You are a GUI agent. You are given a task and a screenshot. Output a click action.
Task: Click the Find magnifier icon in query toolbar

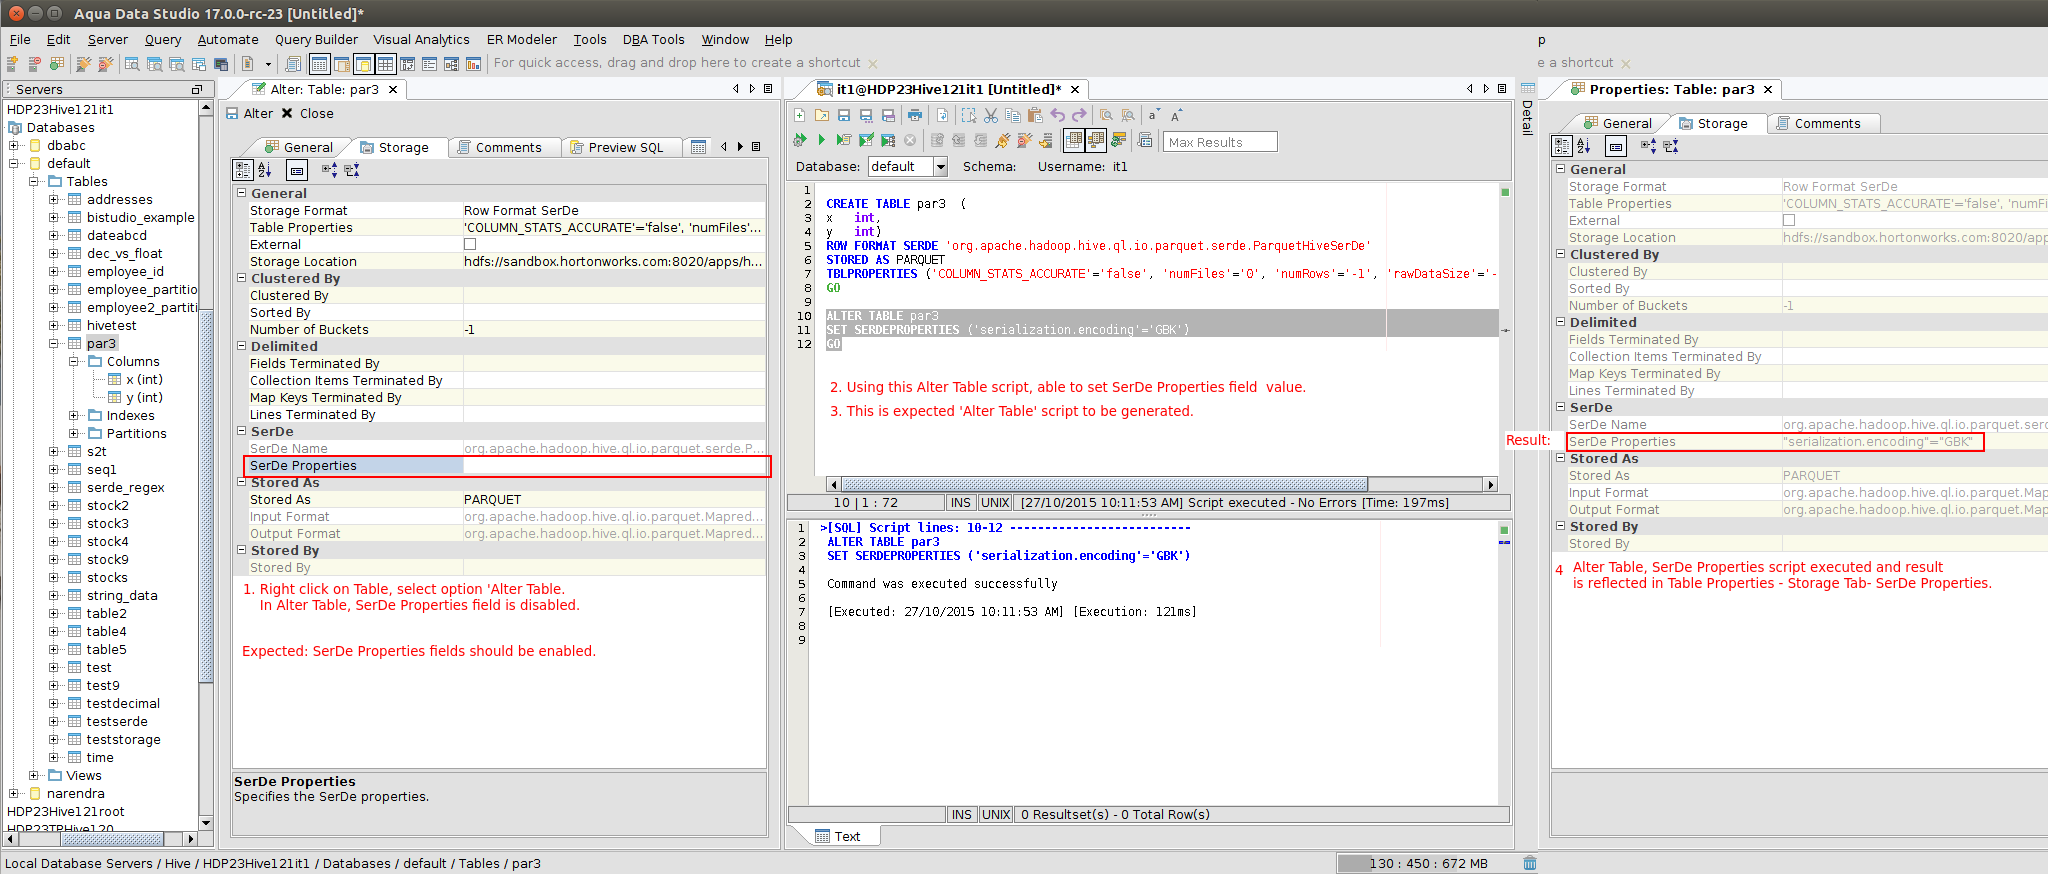coord(1106,116)
